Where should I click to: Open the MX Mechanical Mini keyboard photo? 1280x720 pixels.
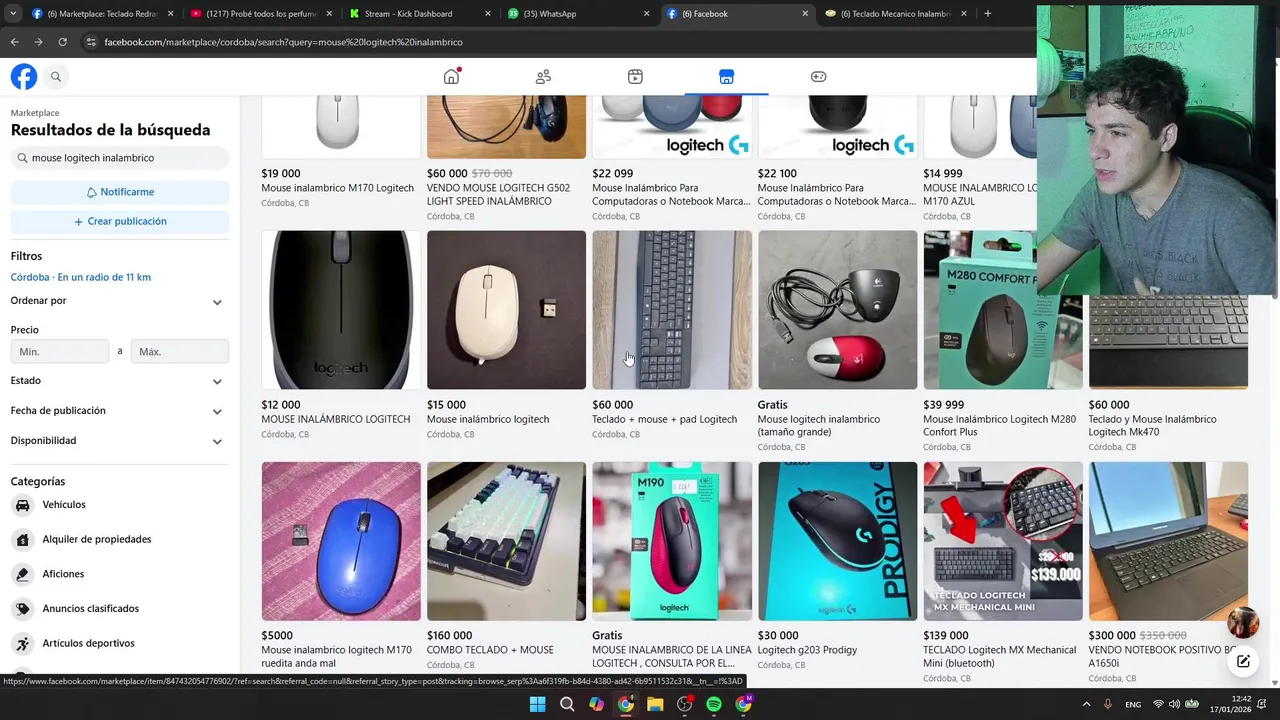tap(1003, 541)
